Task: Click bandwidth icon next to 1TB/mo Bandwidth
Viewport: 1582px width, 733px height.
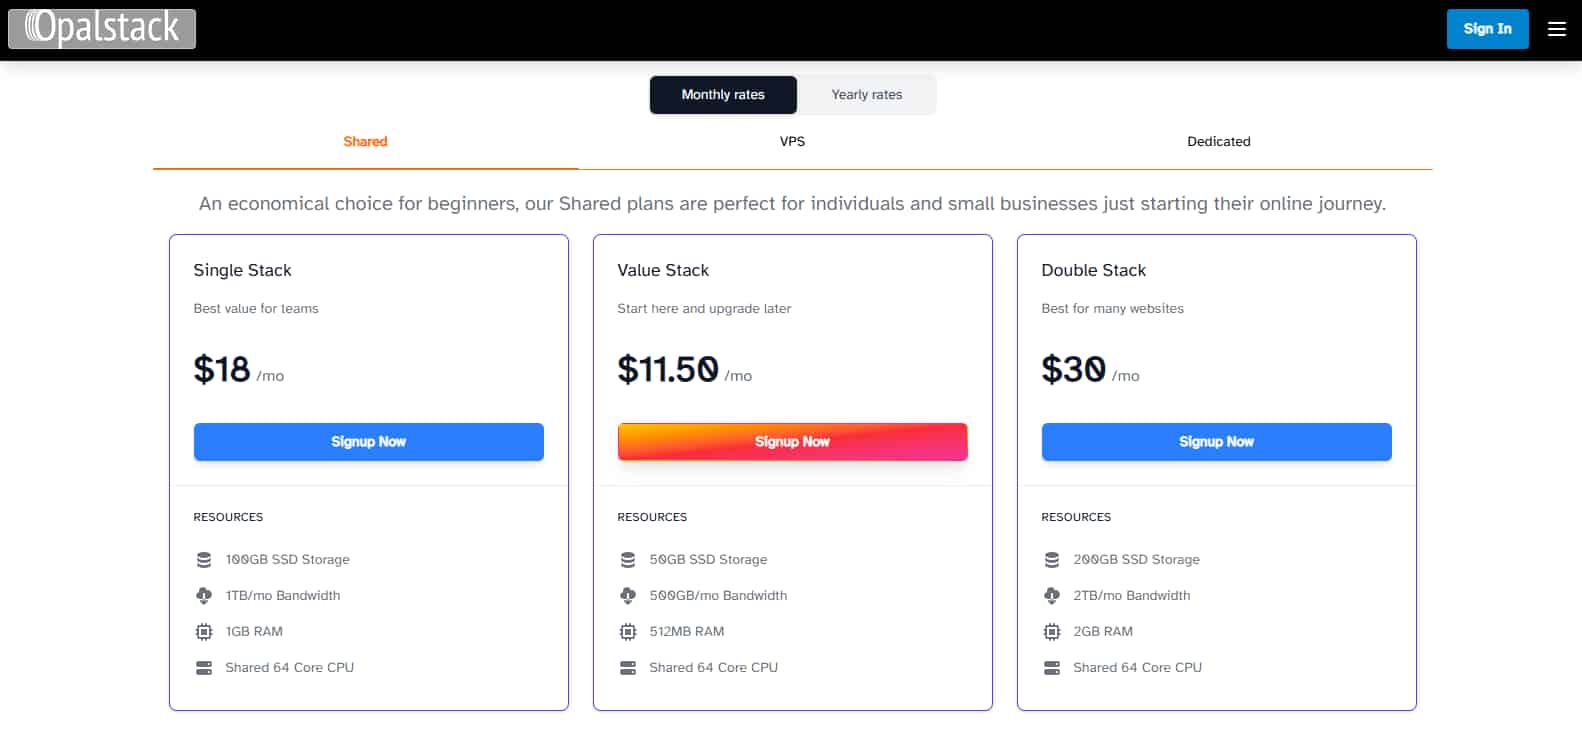Action: pos(204,596)
